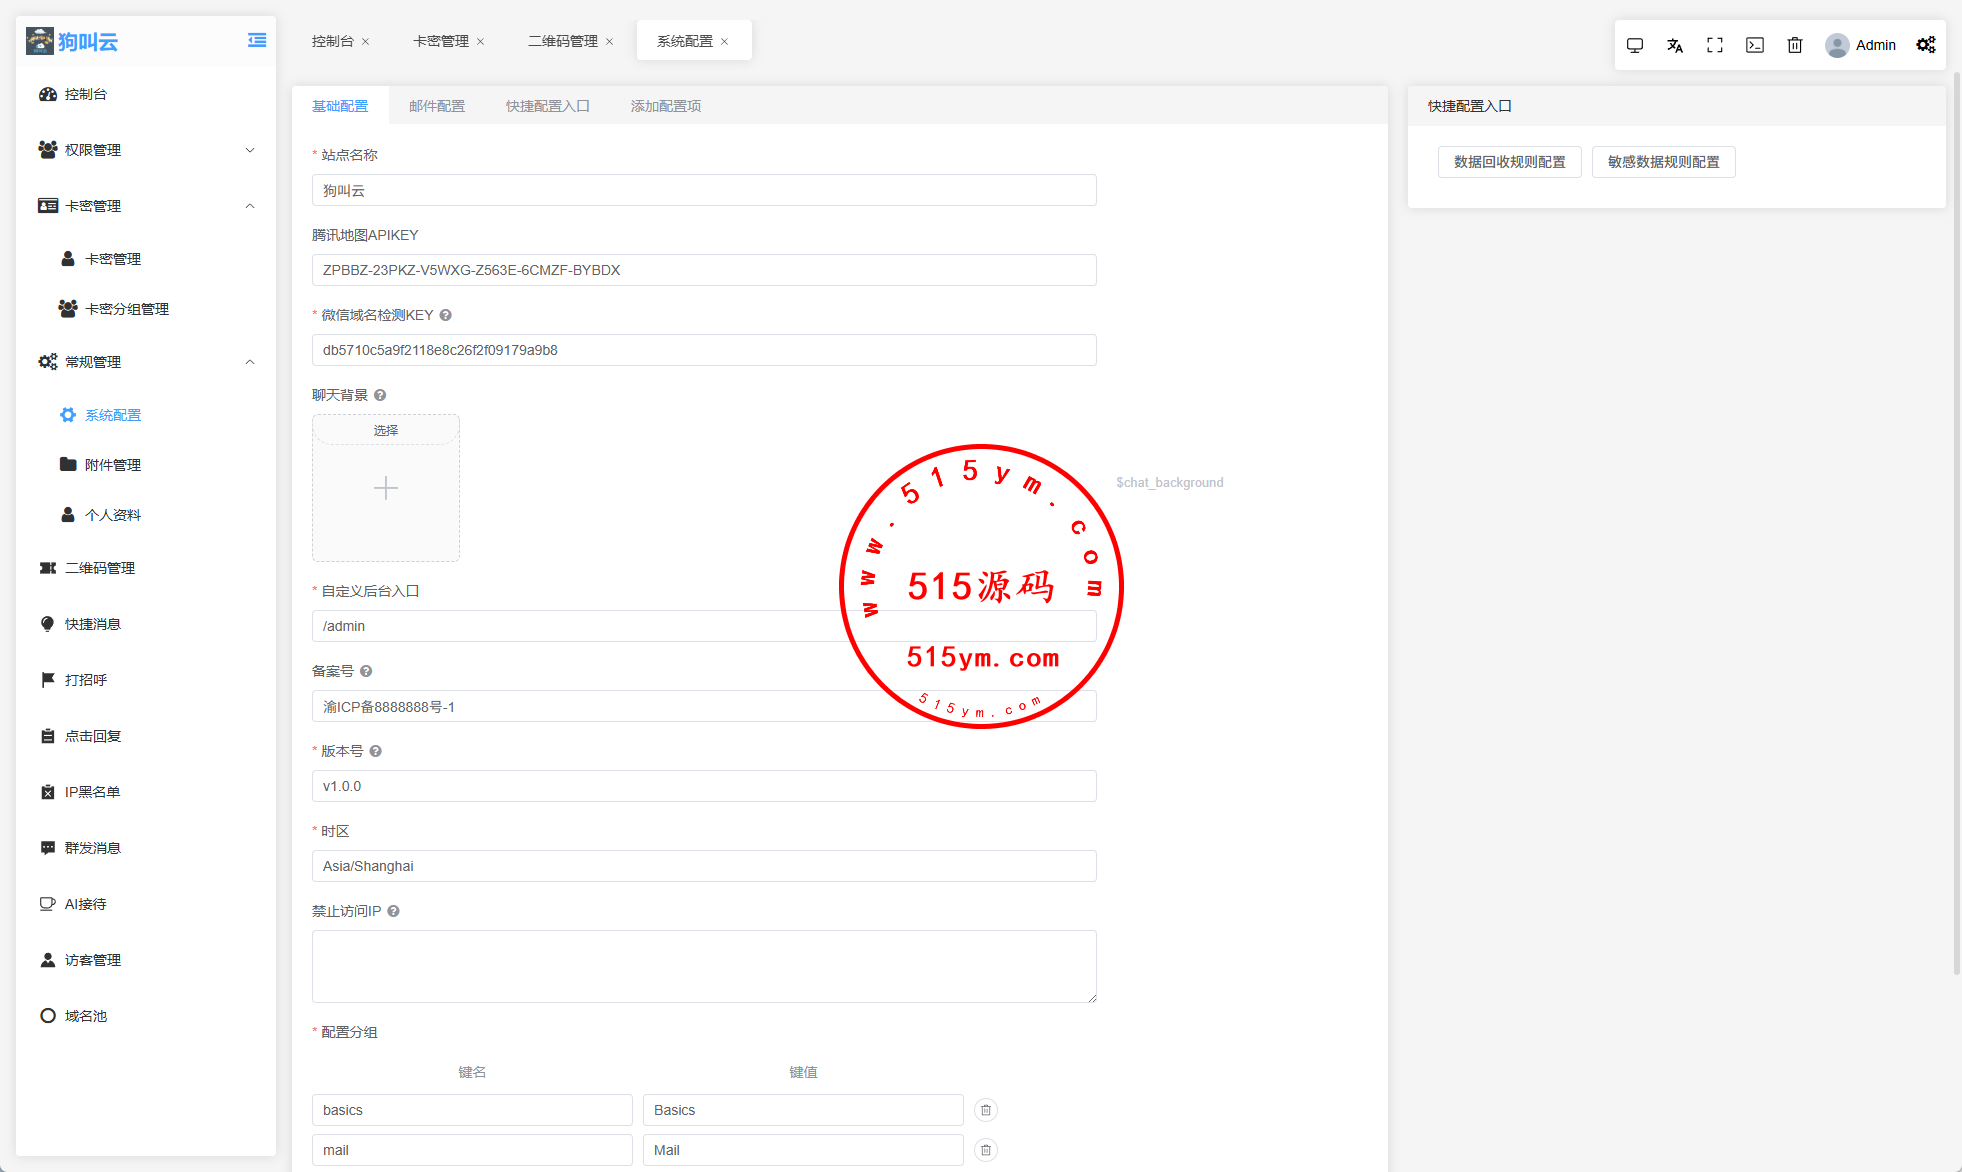Click the chat background upload plus area
The image size is (1962, 1172).
click(x=386, y=488)
